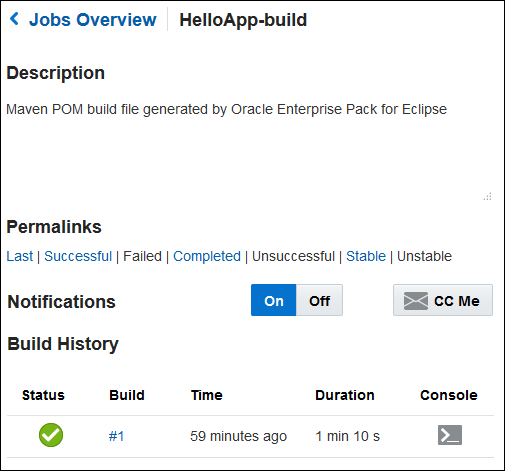Click the back chevron arrow icon
The height and width of the screenshot is (471, 505).
tap(14, 19)
